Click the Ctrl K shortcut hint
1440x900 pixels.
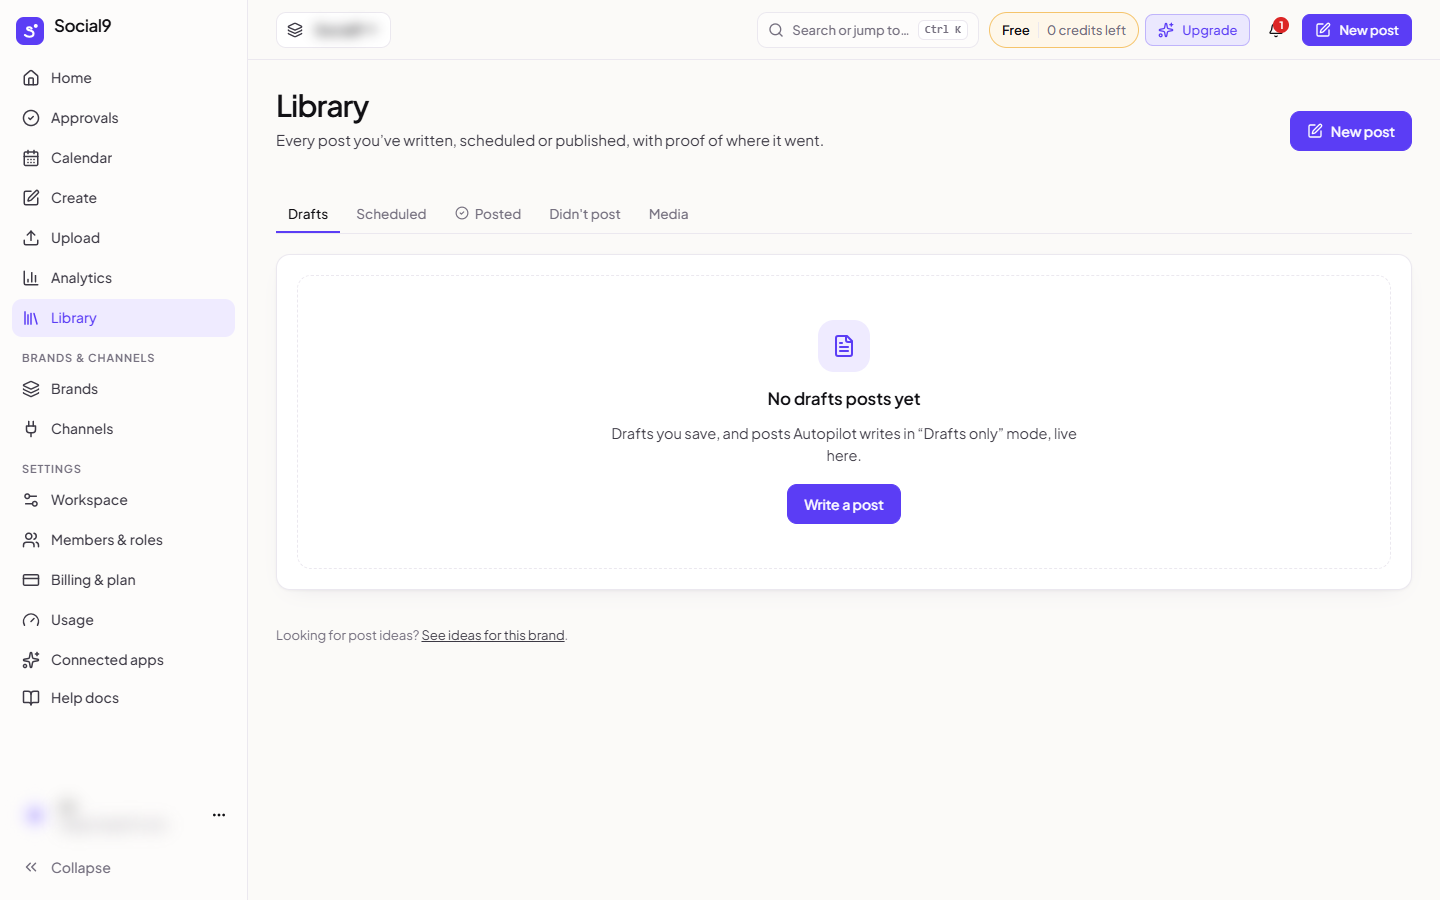[943, 30]
